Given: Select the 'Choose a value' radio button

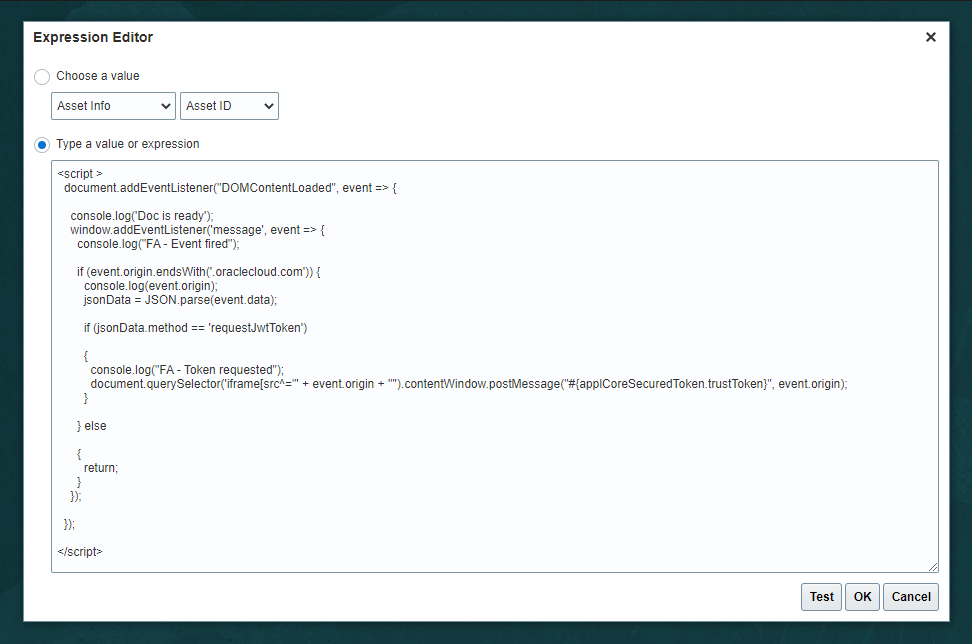Looking at the screenshot, I should 42,76.
